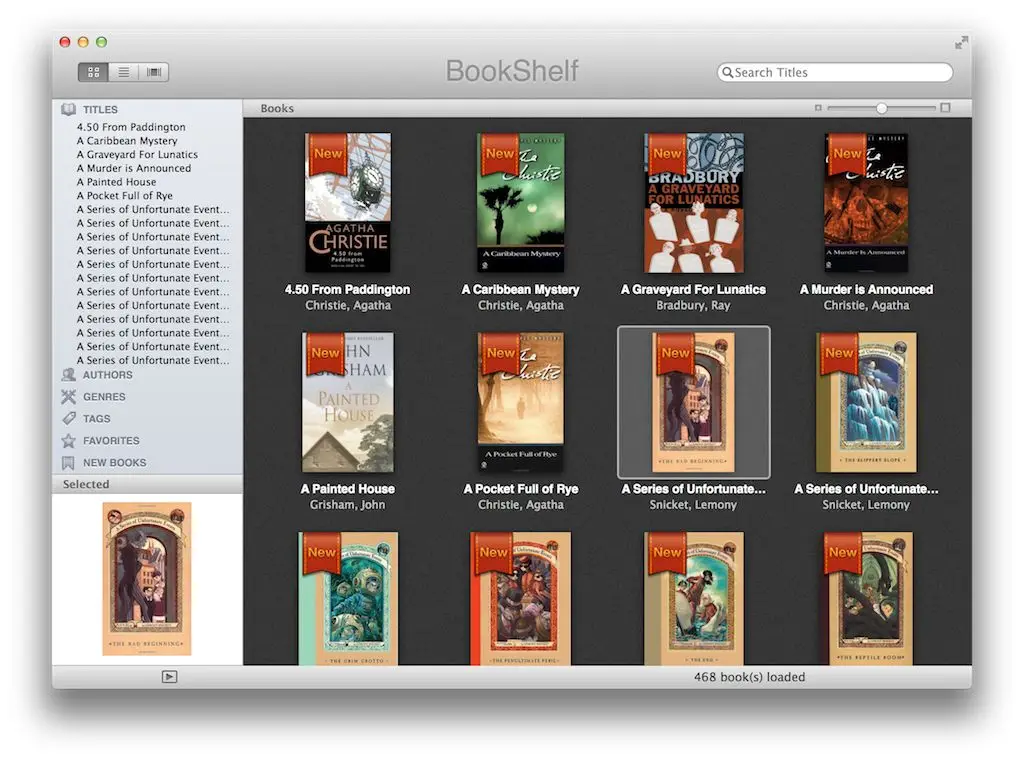
Task: Click the 'A Painted House' title under its cover
Action: coord(347,489)
